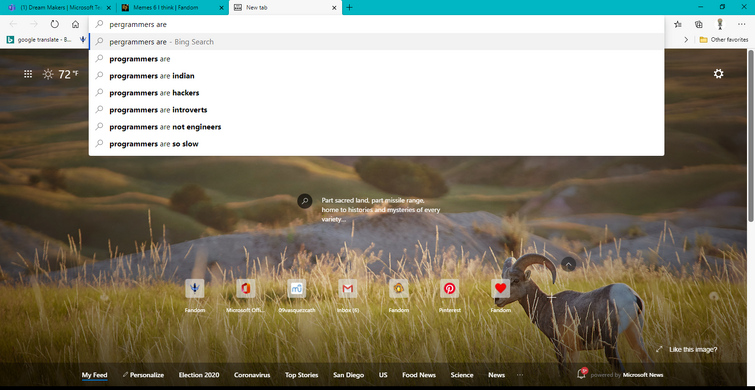This screenshot has width=755, height=390.
Task: Collapse quick links with the up chevron
Action: pyautogui.click(x=568, y=264)
